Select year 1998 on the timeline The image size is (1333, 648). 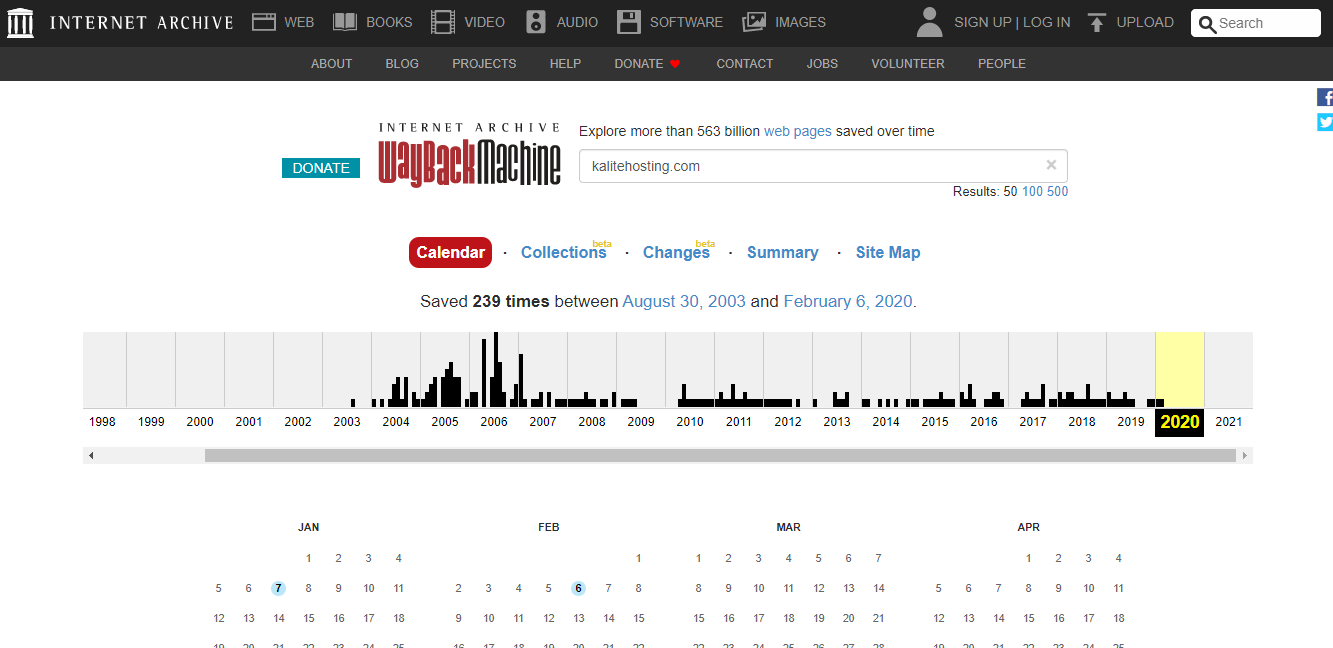102,422
